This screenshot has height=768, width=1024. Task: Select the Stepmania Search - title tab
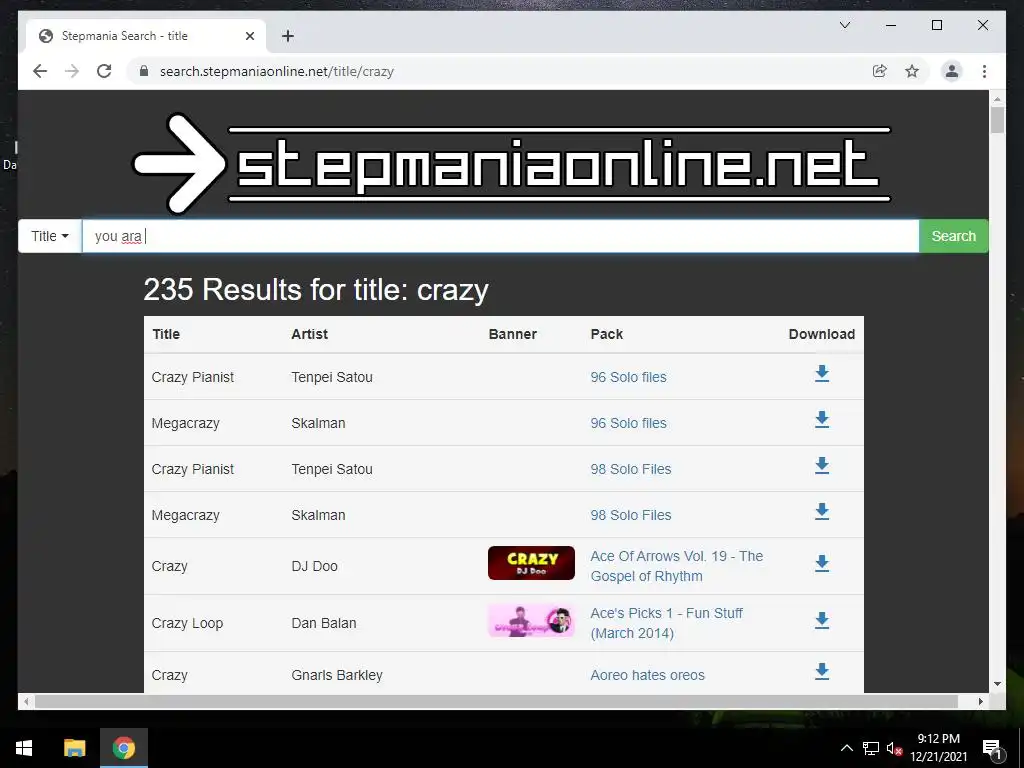(x=146, y=36)
